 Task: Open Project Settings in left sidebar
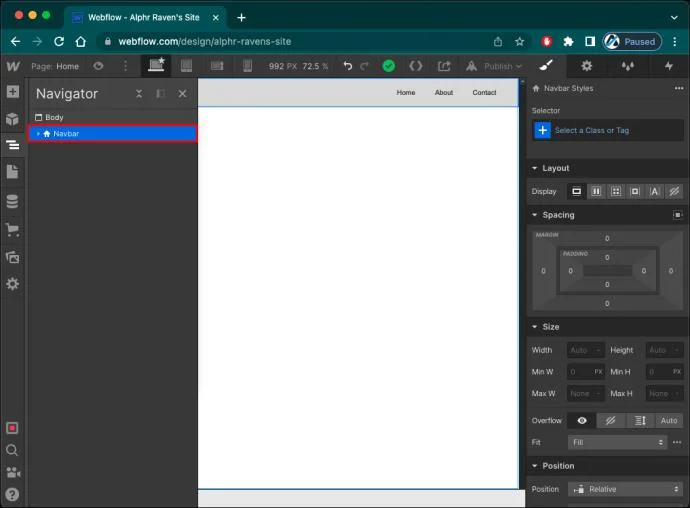13,284
